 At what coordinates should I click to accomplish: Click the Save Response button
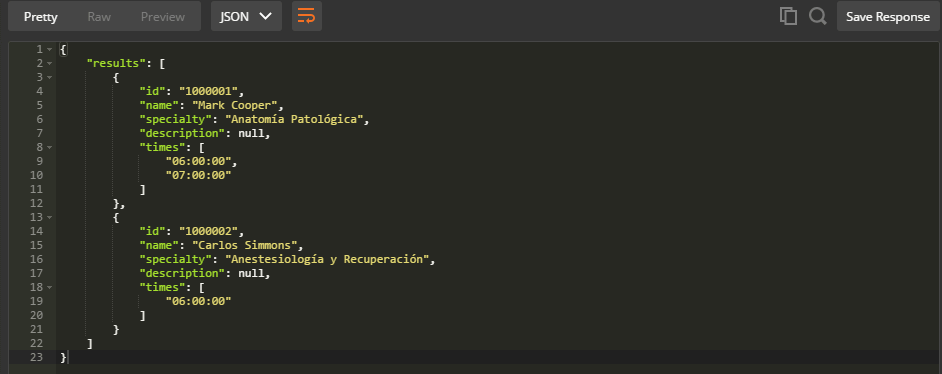tap(888, 16)
